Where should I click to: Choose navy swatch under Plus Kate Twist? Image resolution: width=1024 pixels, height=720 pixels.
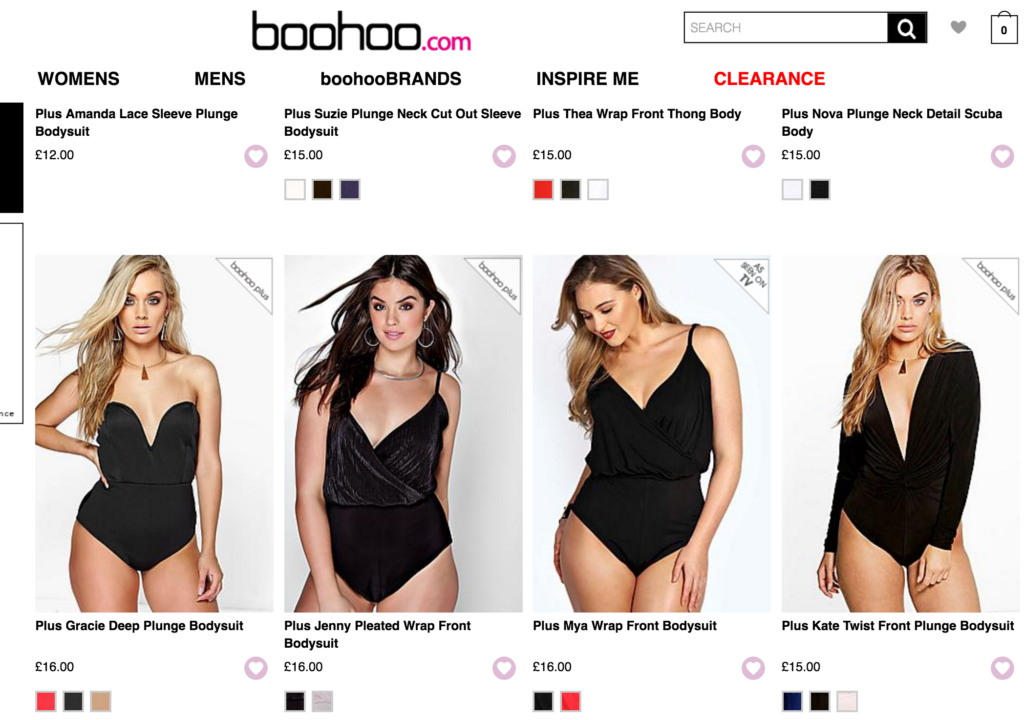(x=792, y=701)
